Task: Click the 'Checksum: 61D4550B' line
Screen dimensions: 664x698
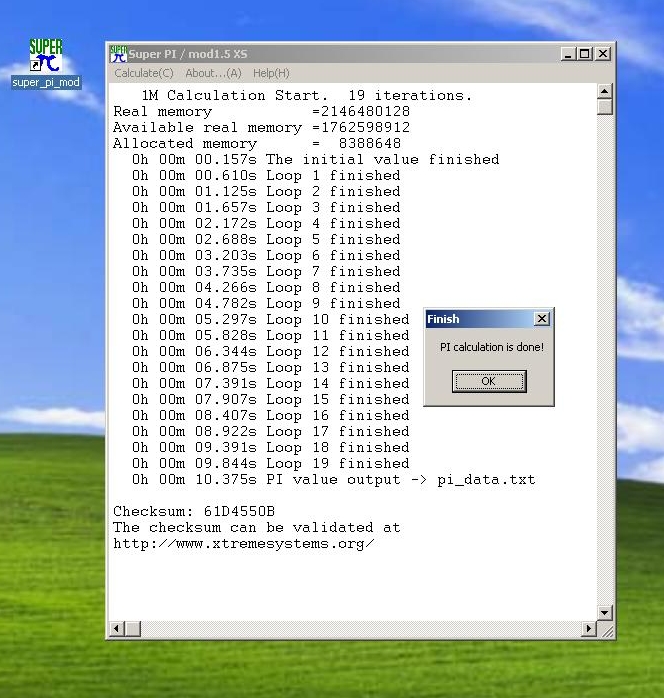Action: [x=194, y=511]
